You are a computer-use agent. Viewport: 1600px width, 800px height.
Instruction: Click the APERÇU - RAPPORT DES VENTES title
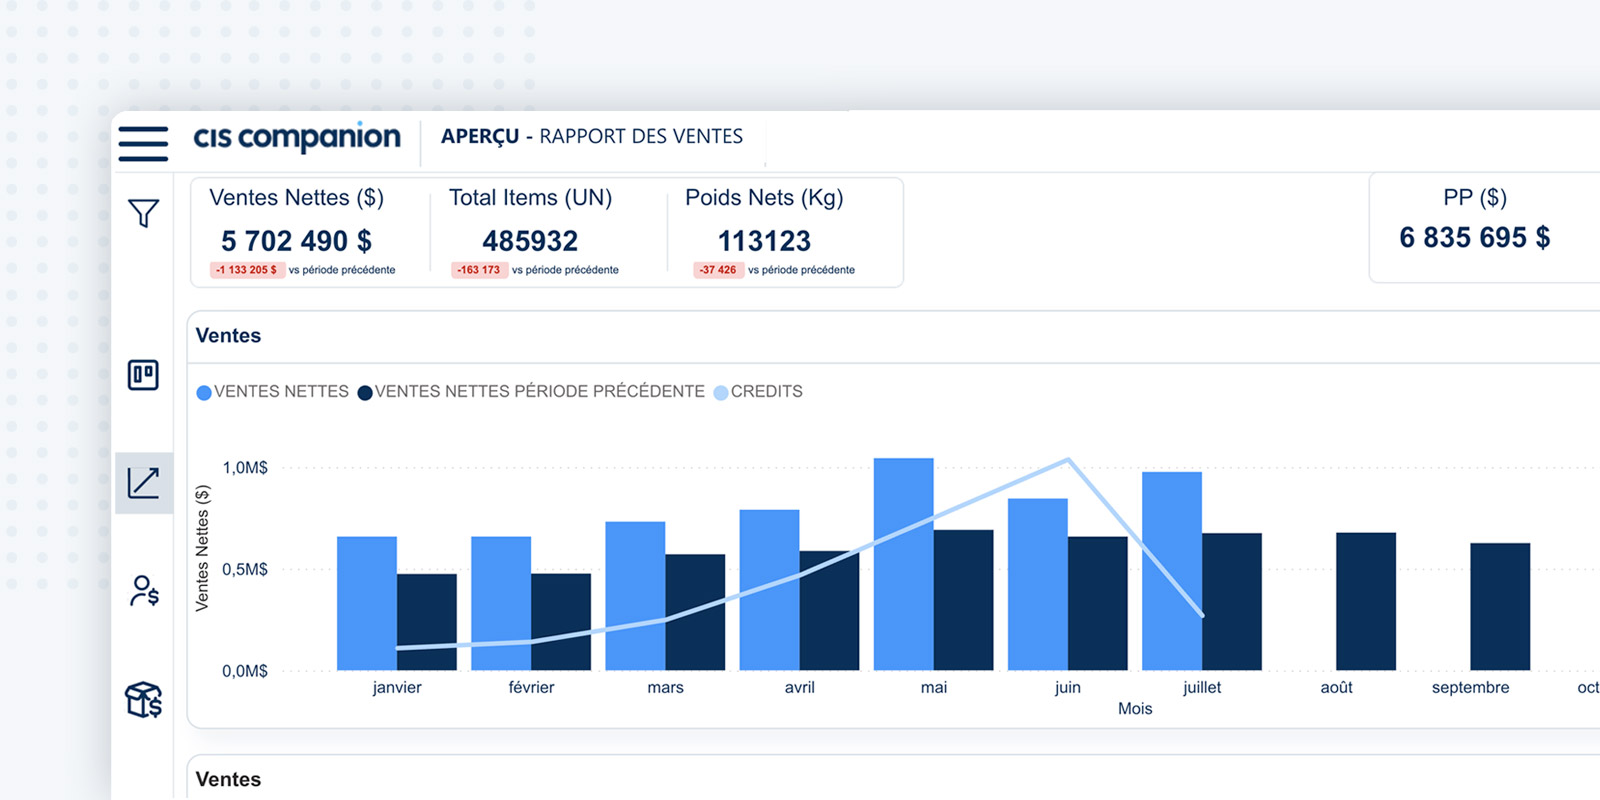click(591, 137)
